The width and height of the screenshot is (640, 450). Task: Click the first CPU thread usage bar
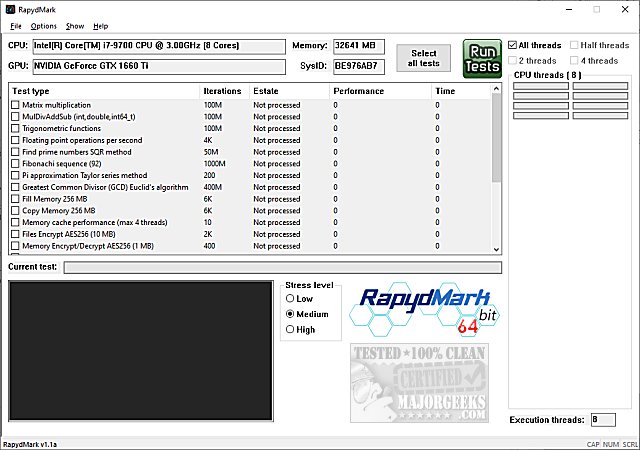tap(541, 86)
